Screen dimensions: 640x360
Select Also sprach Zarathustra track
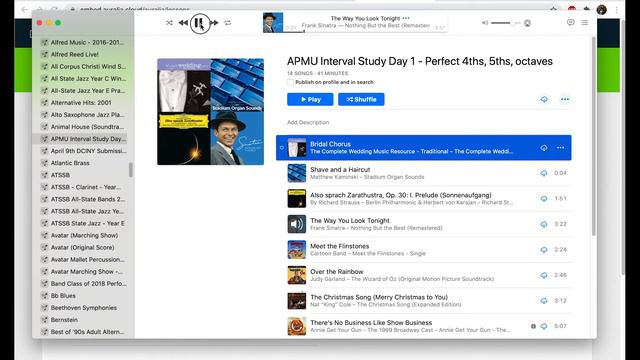[424, 199]
